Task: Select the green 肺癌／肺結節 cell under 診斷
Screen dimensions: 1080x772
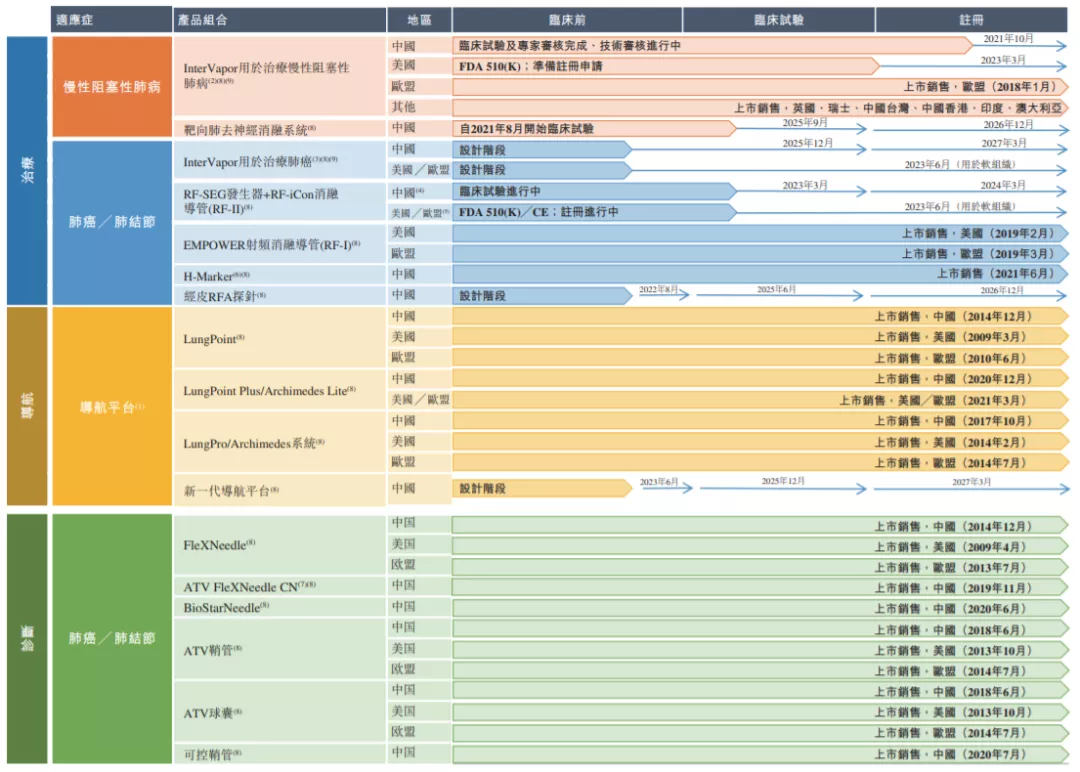Action: (x=112, y=638)
